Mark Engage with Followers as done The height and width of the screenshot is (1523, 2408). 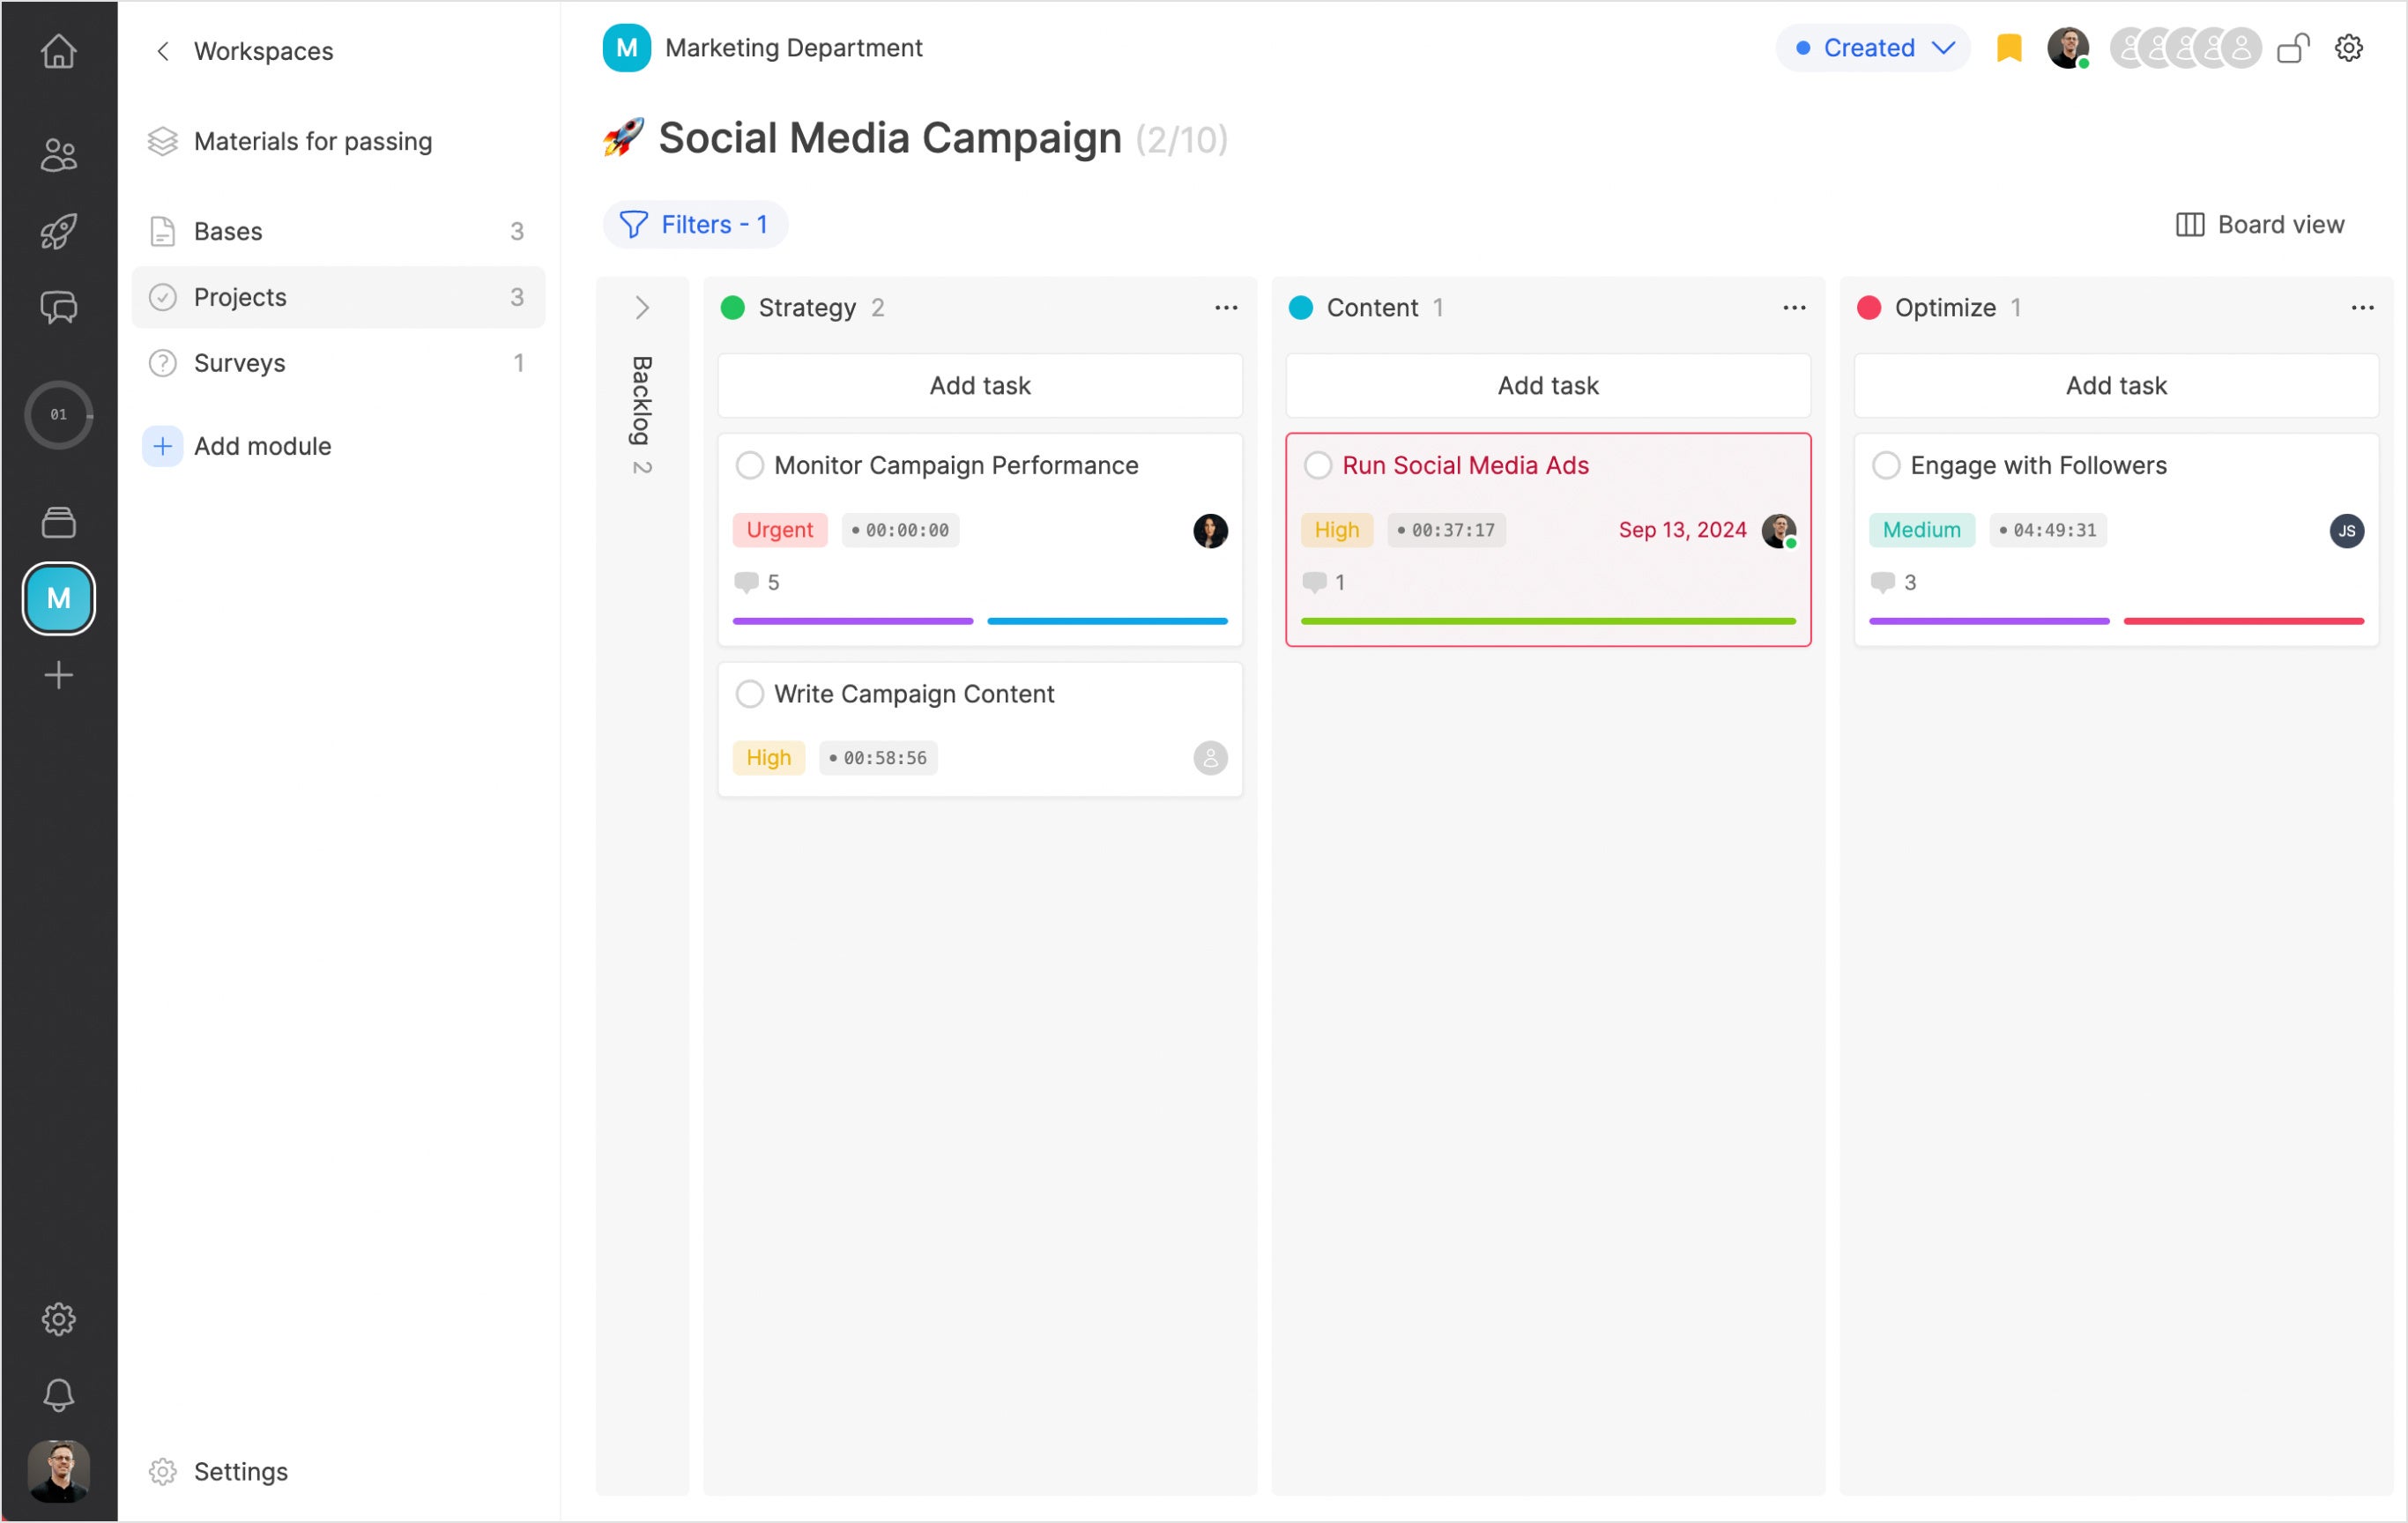point(1885,465)
